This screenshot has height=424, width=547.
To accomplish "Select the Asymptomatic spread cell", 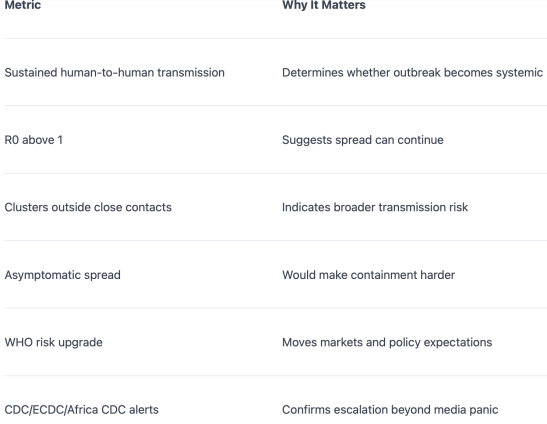I will coord(62,275).
